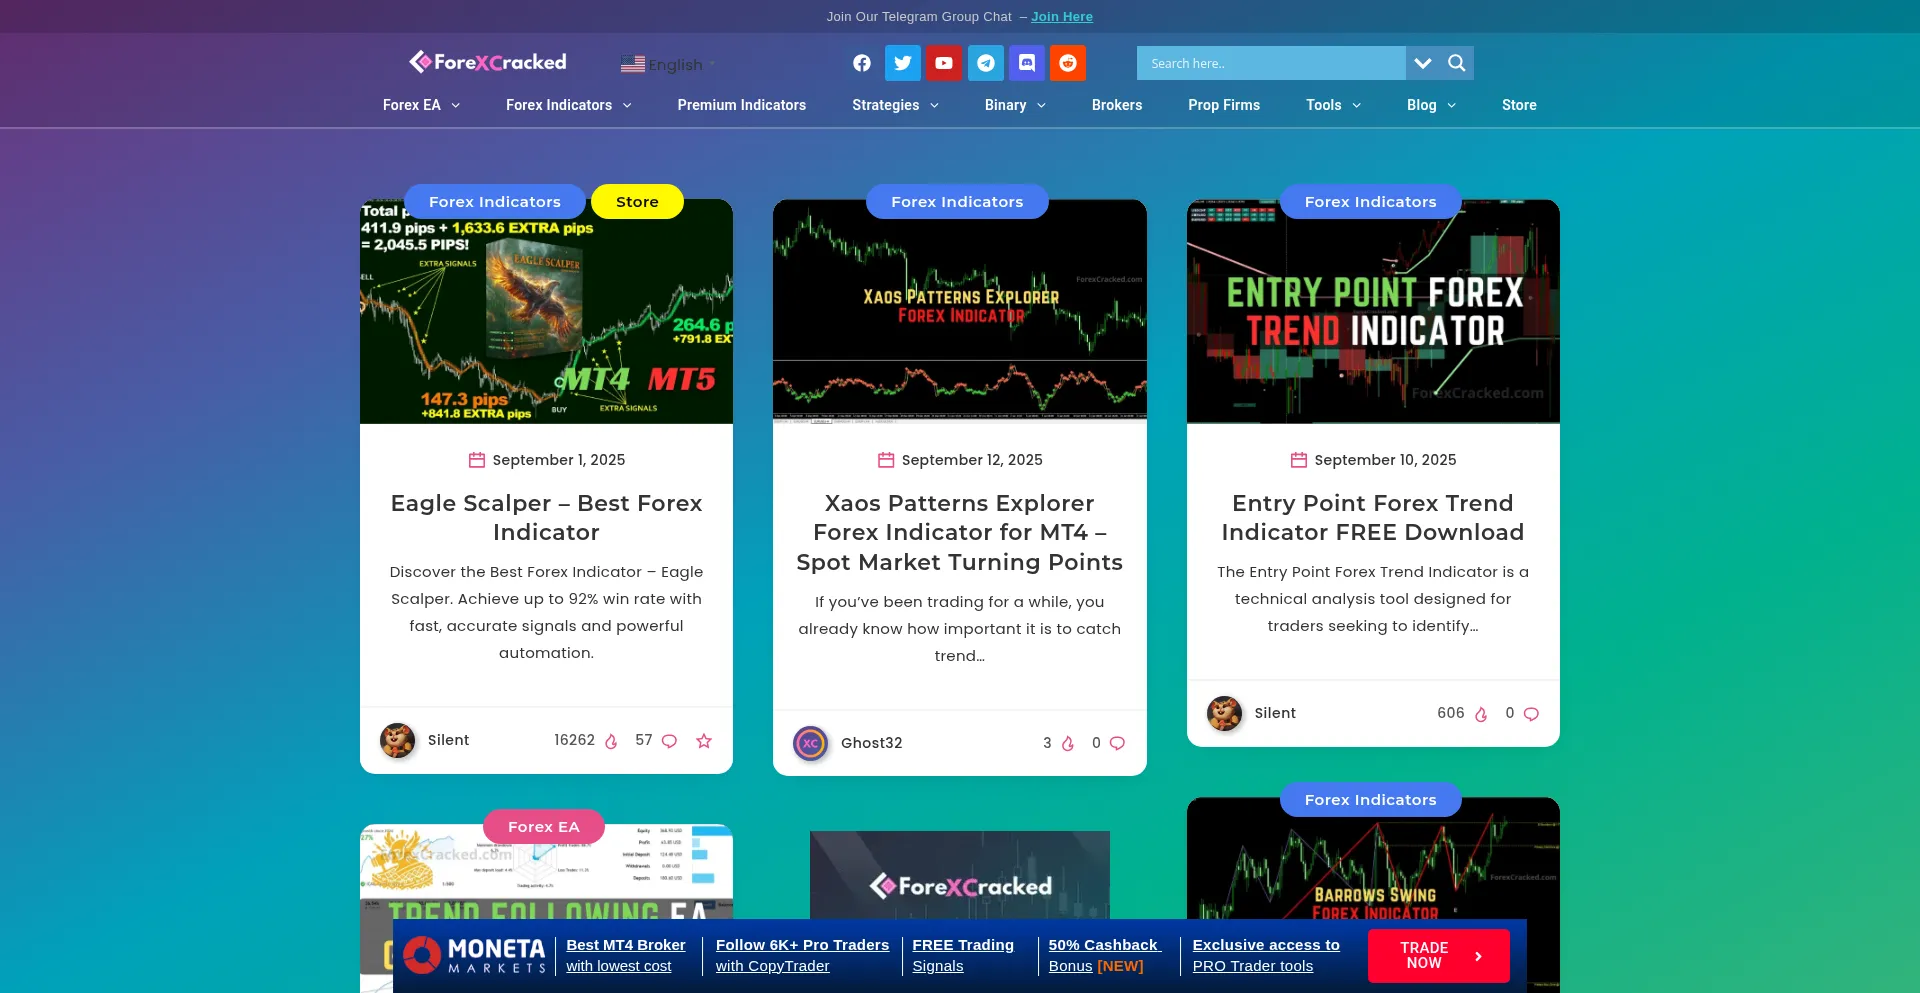Open the Discord social icon
This screenshot has width=1920, height=993.
pyautogui.click(x=1027, y=63)
